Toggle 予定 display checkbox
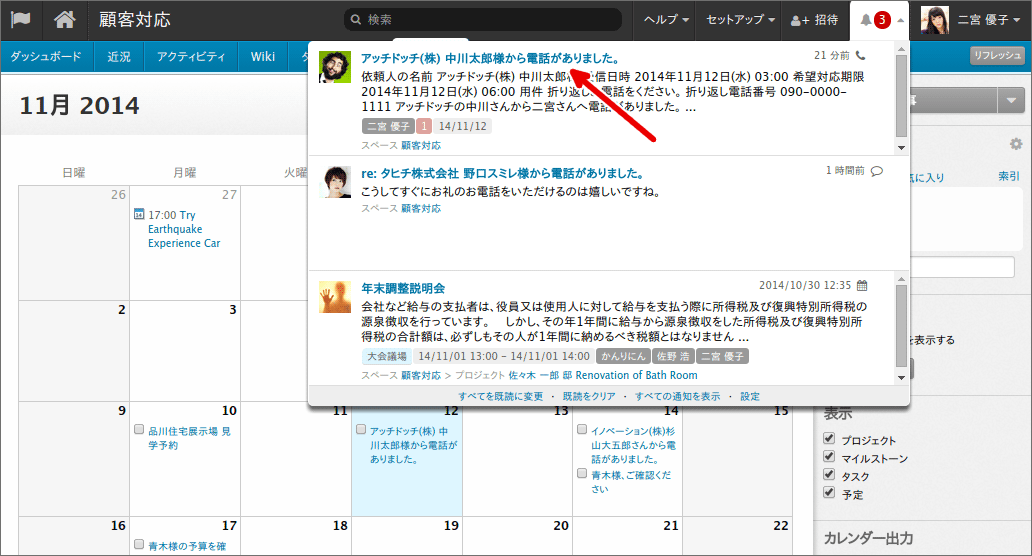Viewport: 1032px width, 556px height. coord(829,492)
